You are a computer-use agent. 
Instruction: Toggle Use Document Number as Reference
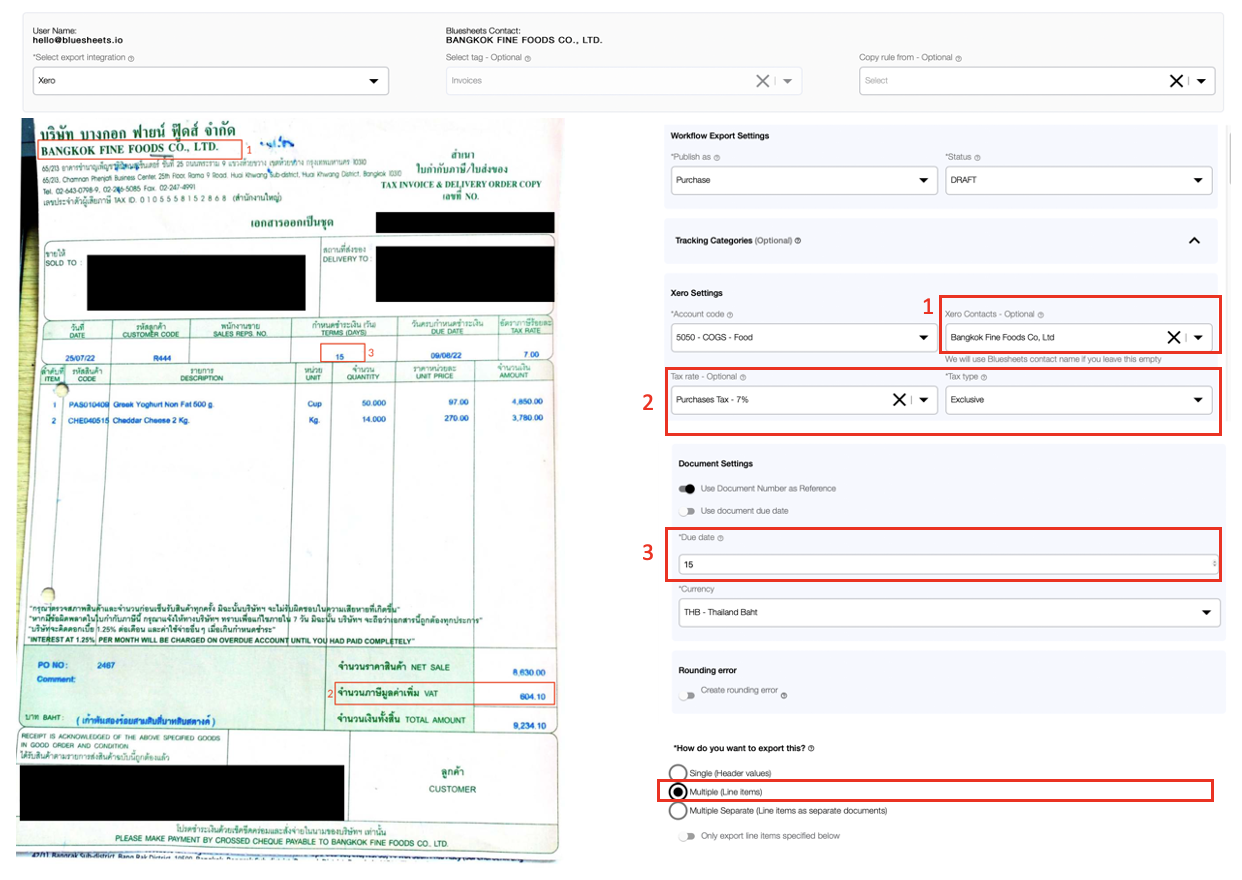(x=687, y=489)
